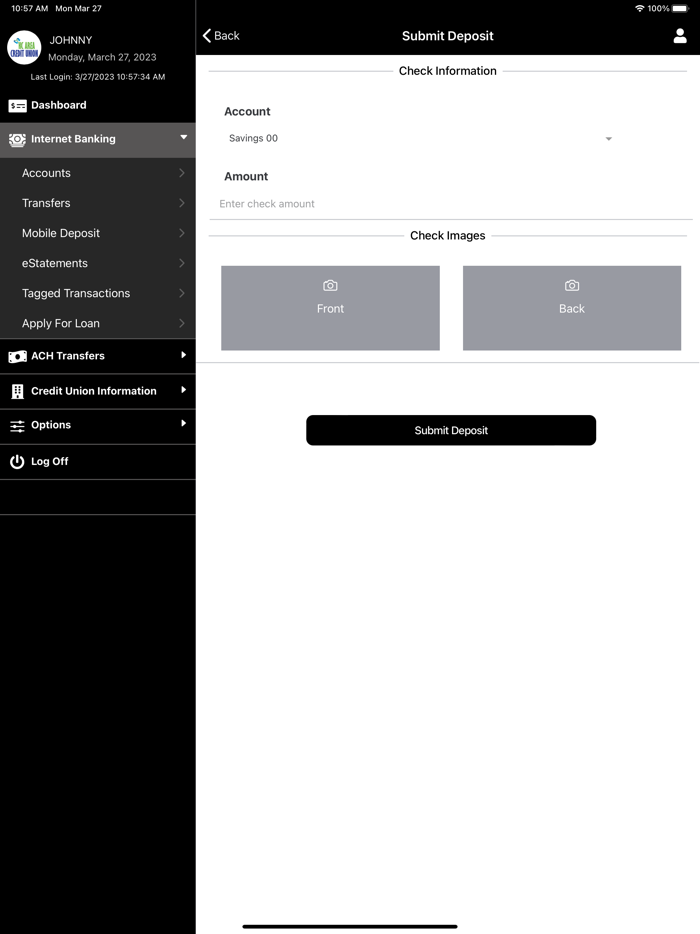
Task: Collapse the Internet Banking section arrow
Action: pos(183,138)
